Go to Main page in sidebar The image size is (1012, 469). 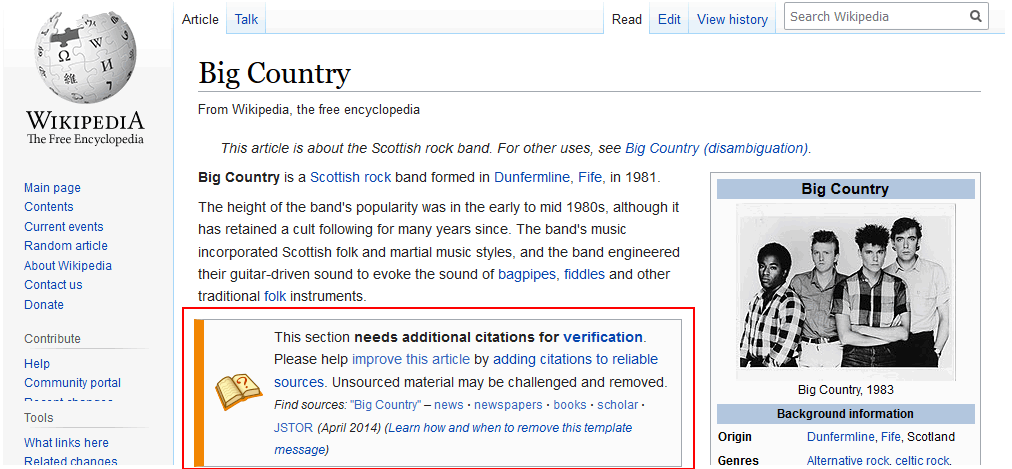click(52, 188)
